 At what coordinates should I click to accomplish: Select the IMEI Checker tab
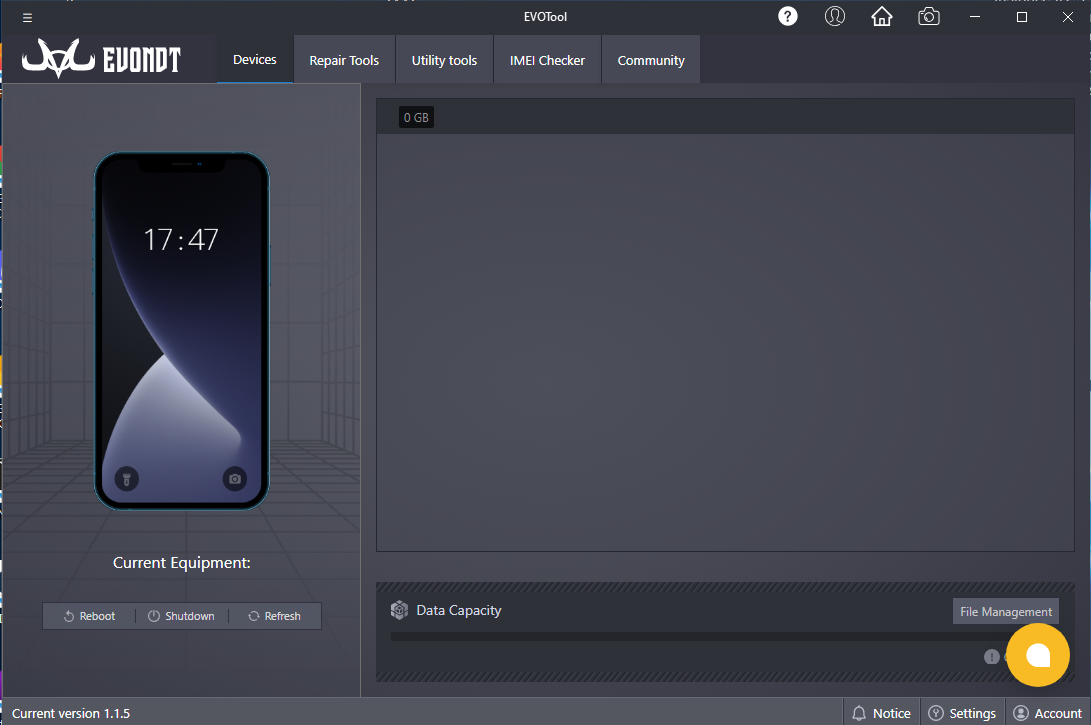point(547,61)
